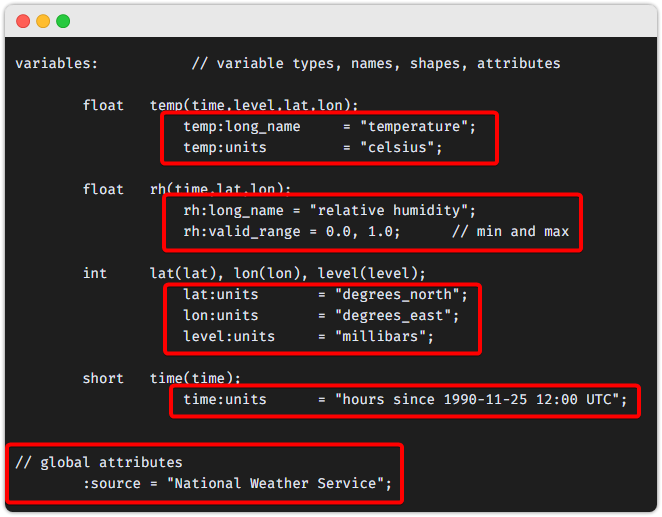Image resolution: width=662 pixels, height=517 pixels.
Task: Click the '0.0, 1.0;' range values
Action: (x=363, y=232)
